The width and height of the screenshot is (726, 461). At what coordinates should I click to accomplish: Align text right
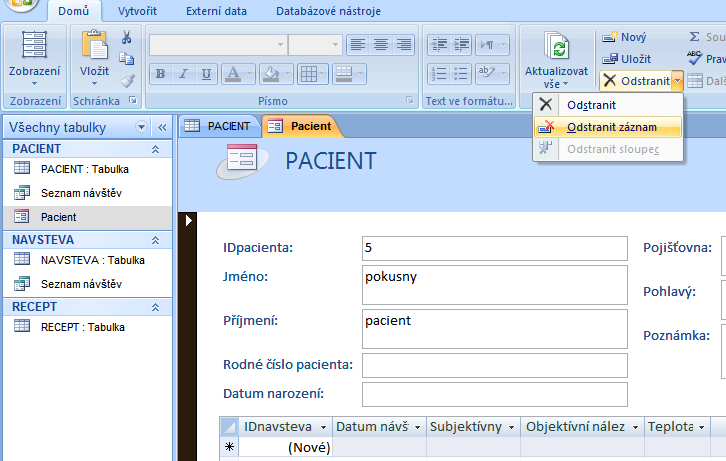[x=404, y=45]
